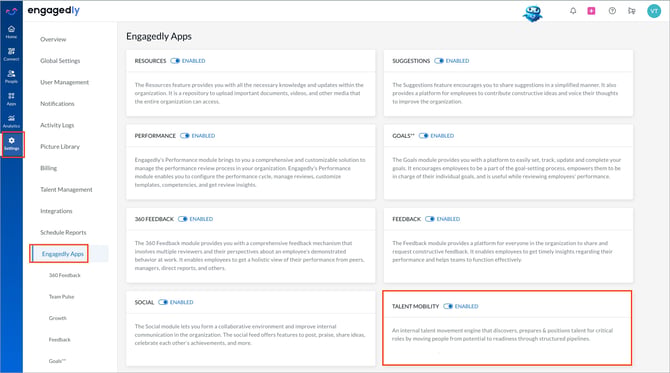Viewport: 670px width, 373px height.
Task: Click the PERFORMANCE card title
Action: pos(155,135)
